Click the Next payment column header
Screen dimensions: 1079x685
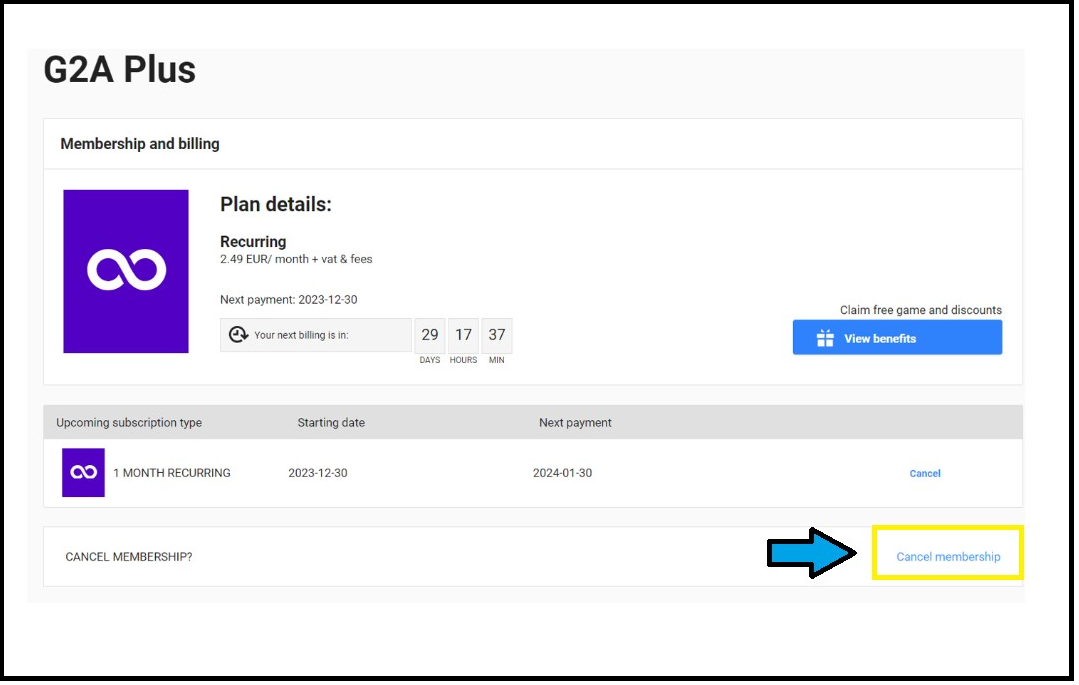pyautogui.click(x=575, y=423)
